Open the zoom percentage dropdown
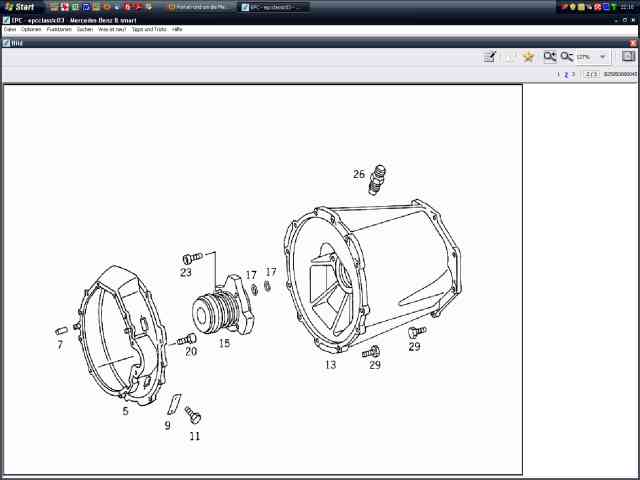The width and height of the screenshot is (640, 480). click(602, 57)
